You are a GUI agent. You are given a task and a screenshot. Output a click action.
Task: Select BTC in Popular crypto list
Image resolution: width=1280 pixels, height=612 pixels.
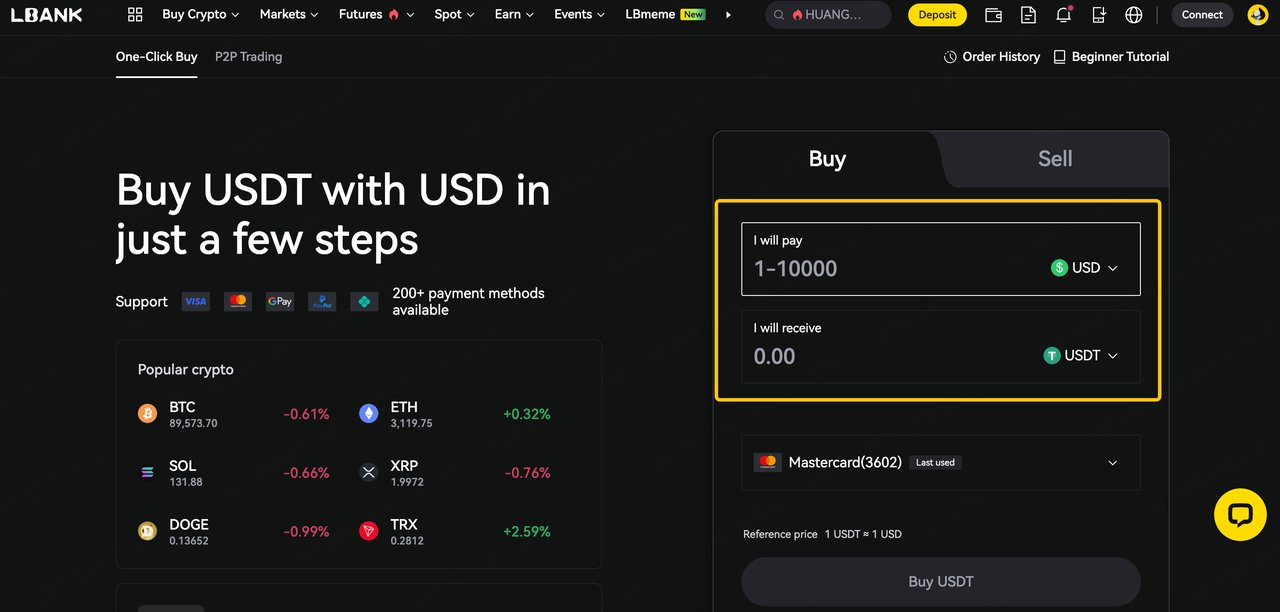click(182, 414)
